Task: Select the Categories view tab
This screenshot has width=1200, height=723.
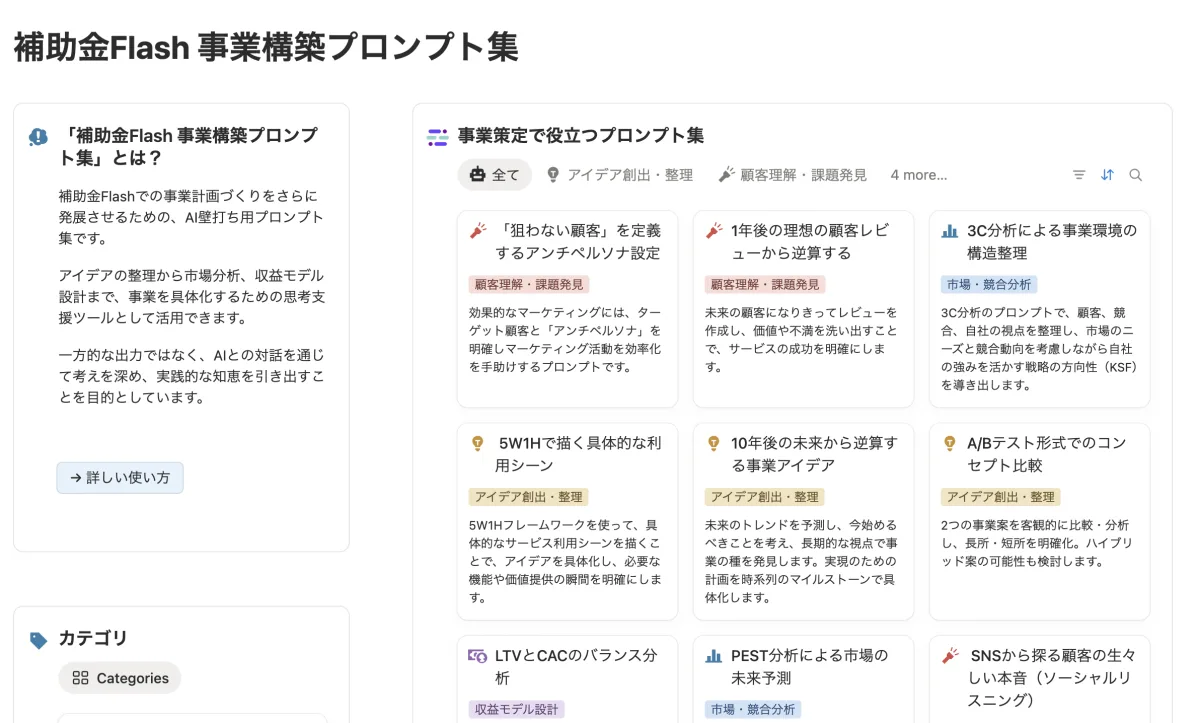Action: (120, 678)
